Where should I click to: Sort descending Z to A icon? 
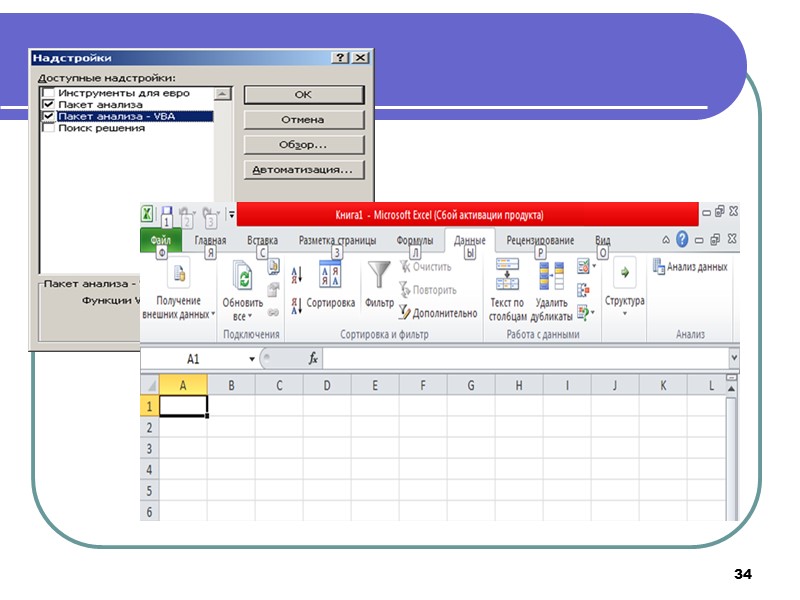coord(297,306)
